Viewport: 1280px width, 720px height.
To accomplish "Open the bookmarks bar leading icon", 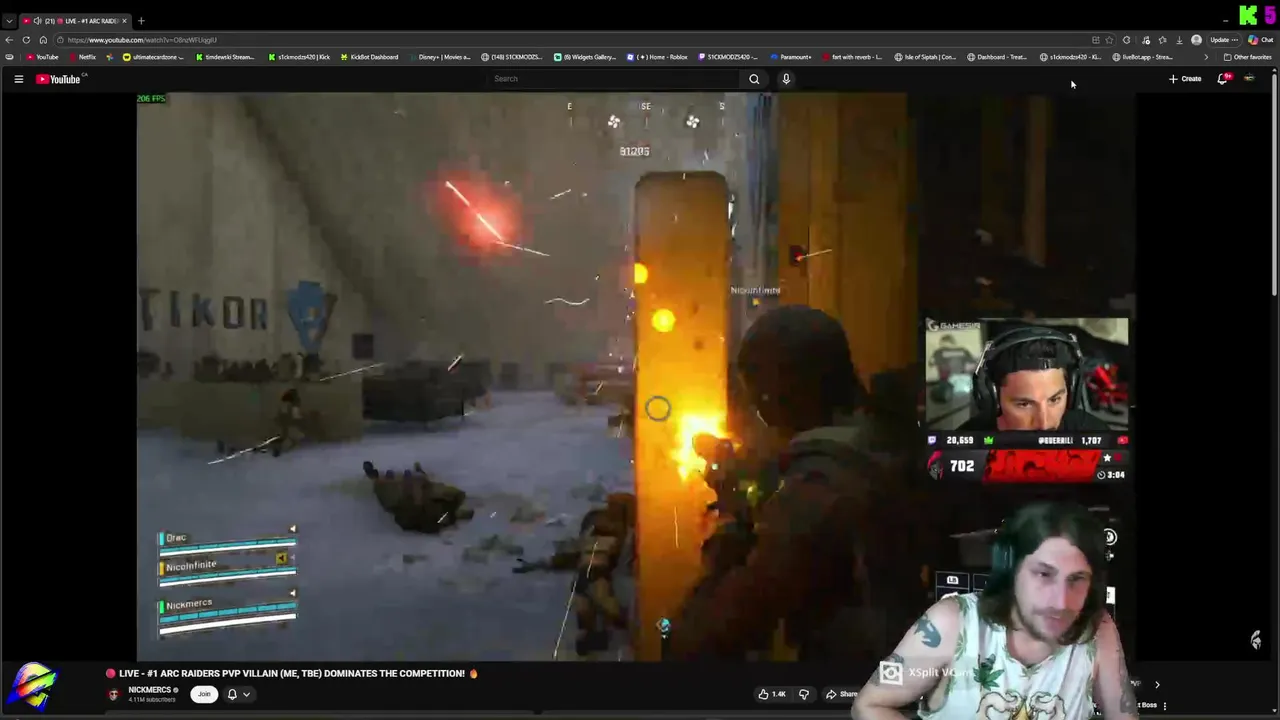I will click(9, 57).
